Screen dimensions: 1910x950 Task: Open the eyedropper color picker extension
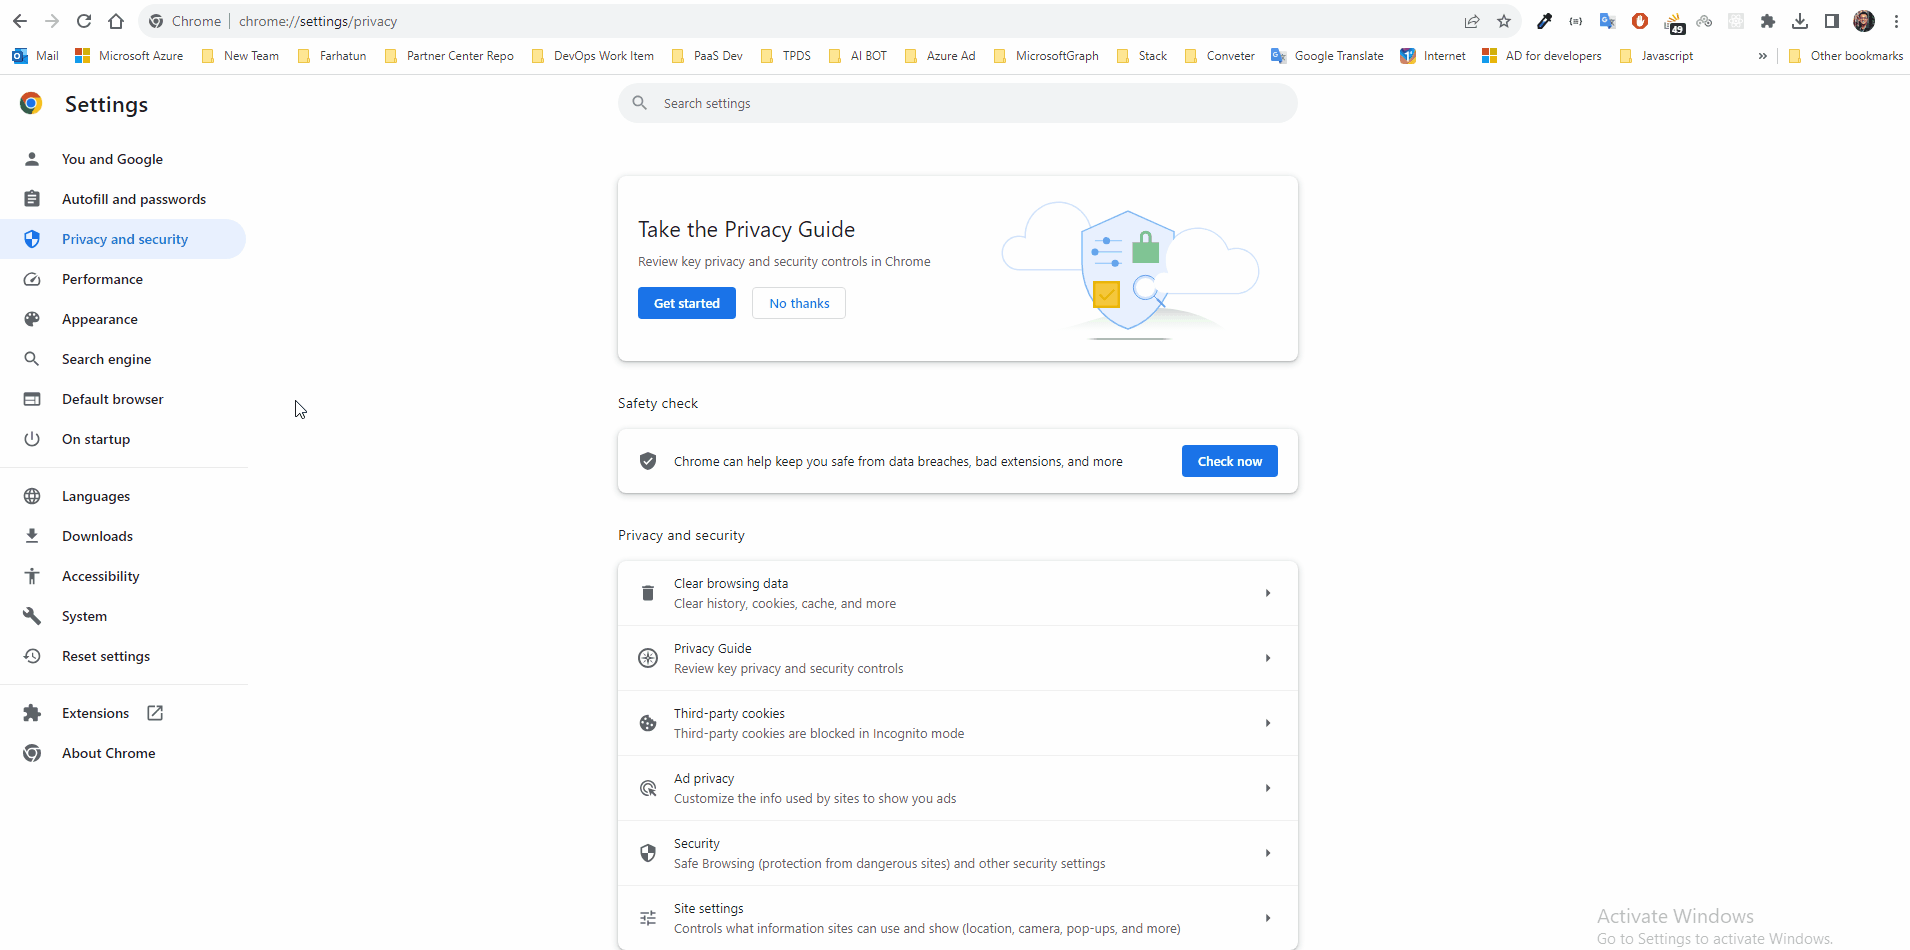pyautogui.click(x=1544, y=21)
